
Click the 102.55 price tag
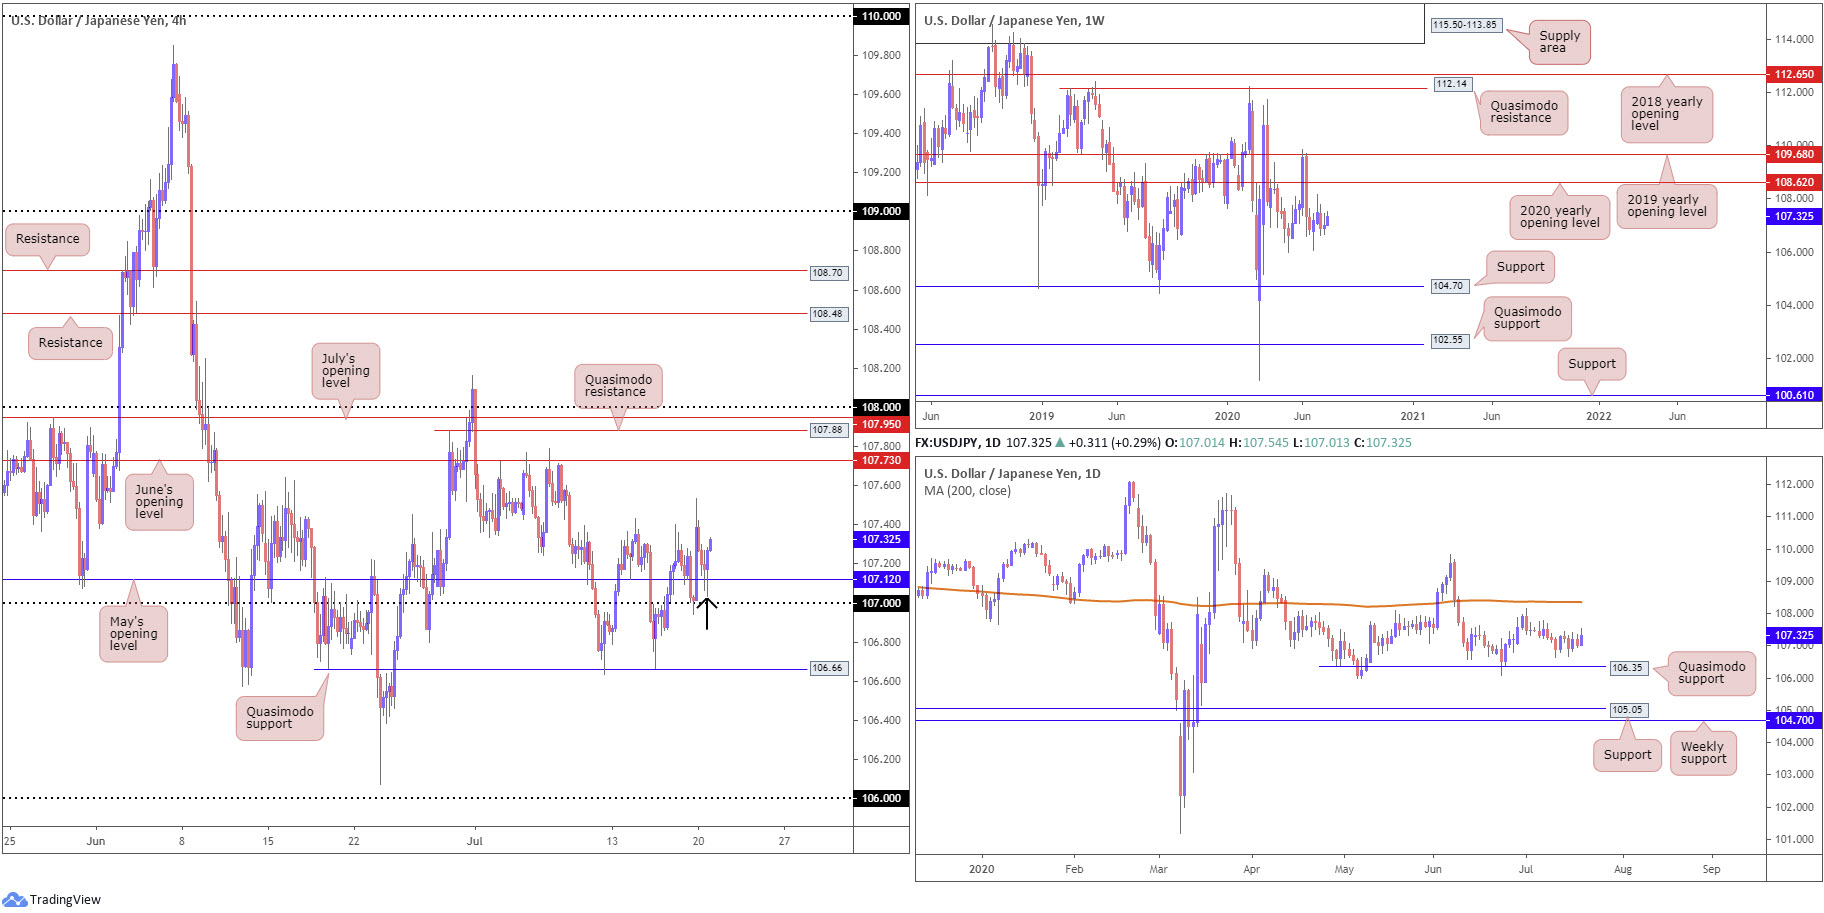(x=1448, y=340)
